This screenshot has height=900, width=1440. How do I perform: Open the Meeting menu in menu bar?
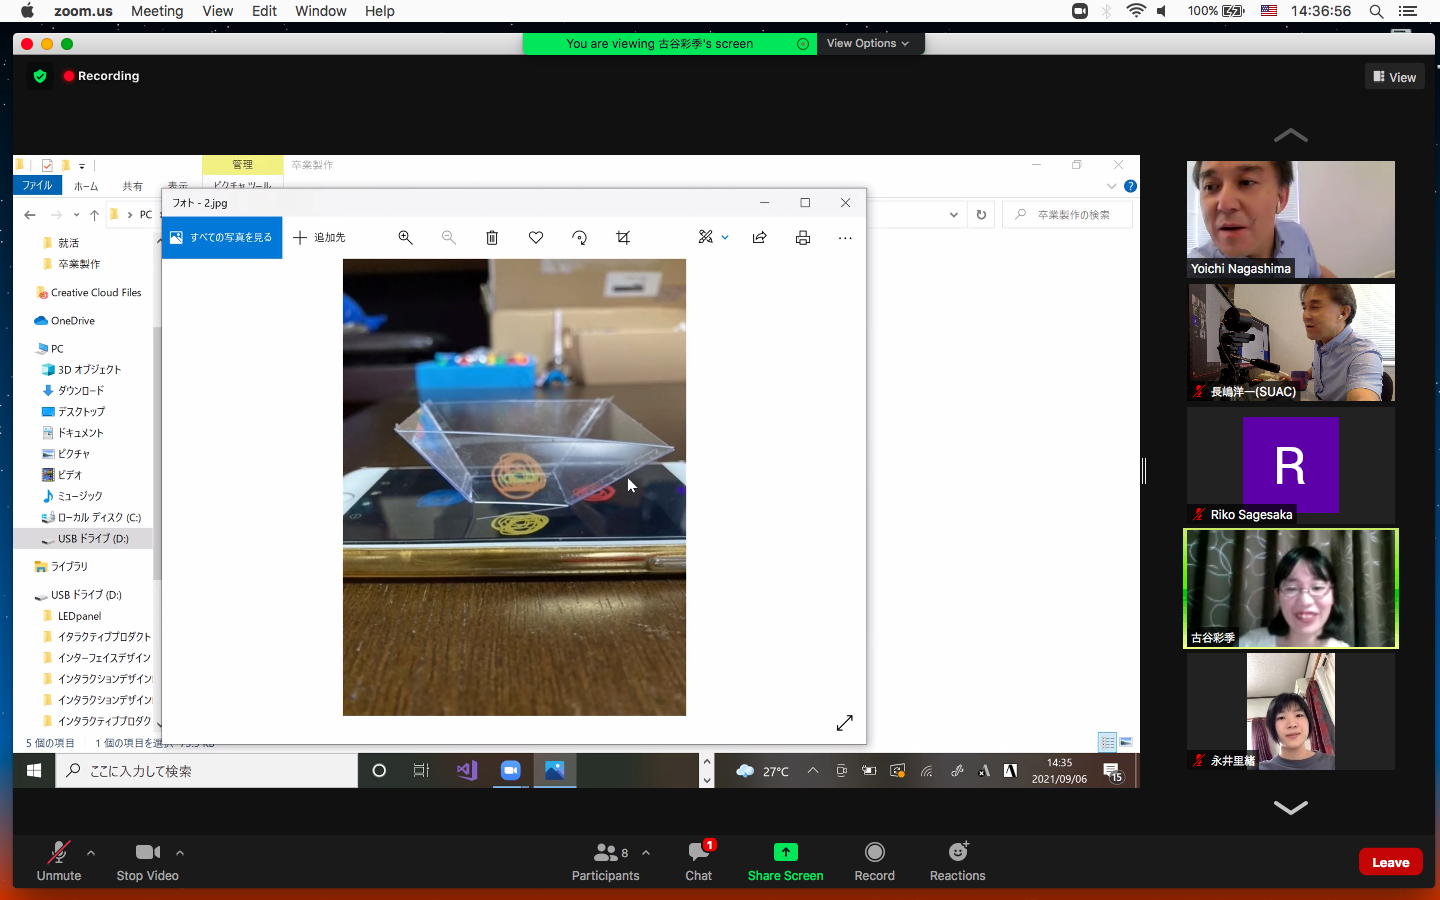[157, 11]
